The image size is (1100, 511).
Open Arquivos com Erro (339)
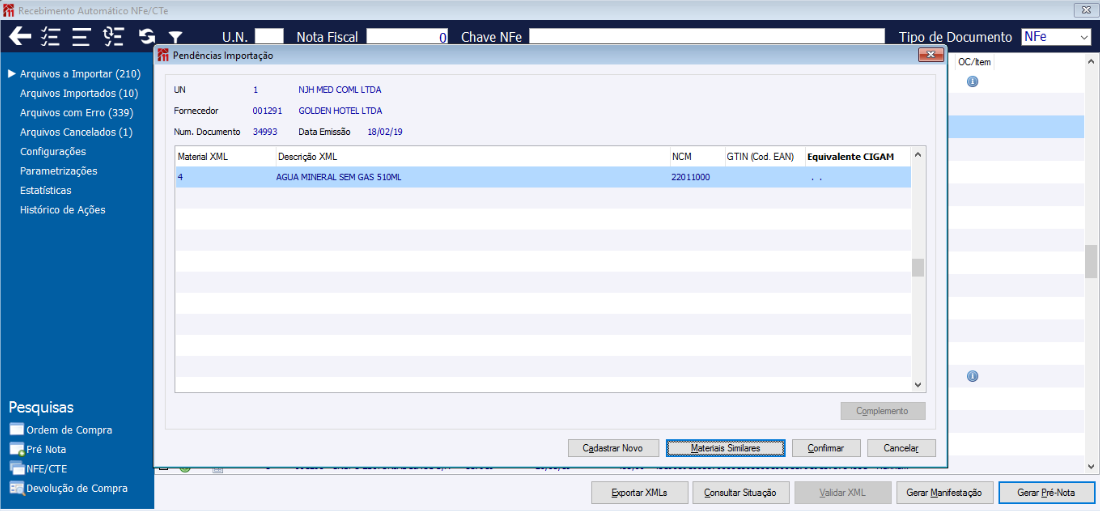coord(77,112)
